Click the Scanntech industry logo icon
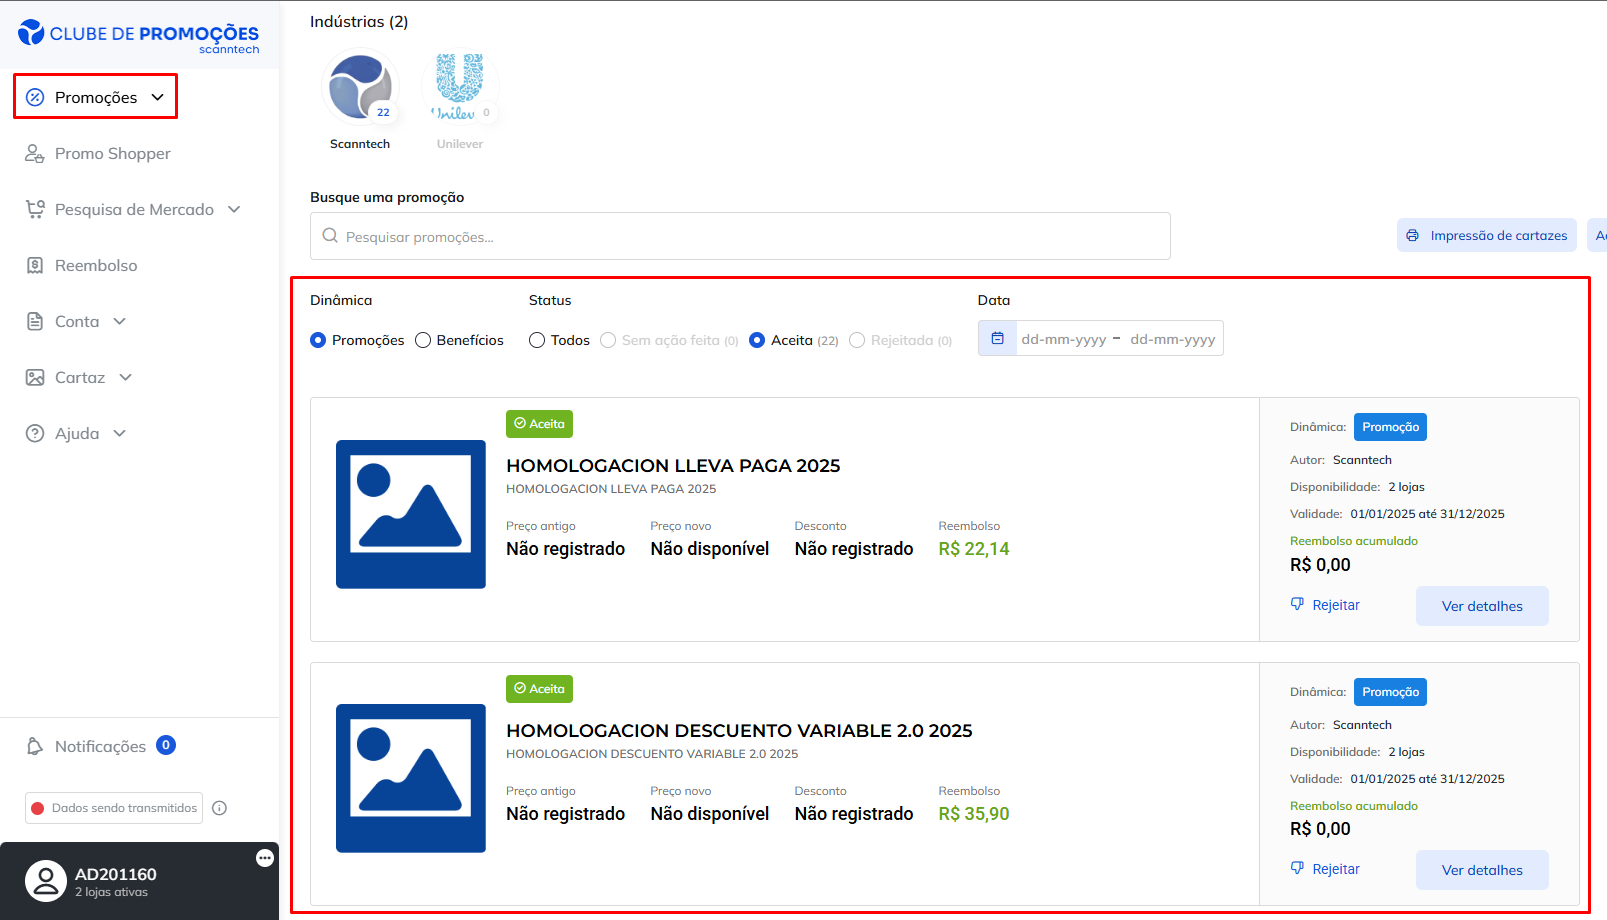The width and height of the screenshot is (1607, 920). click(360, 87)
